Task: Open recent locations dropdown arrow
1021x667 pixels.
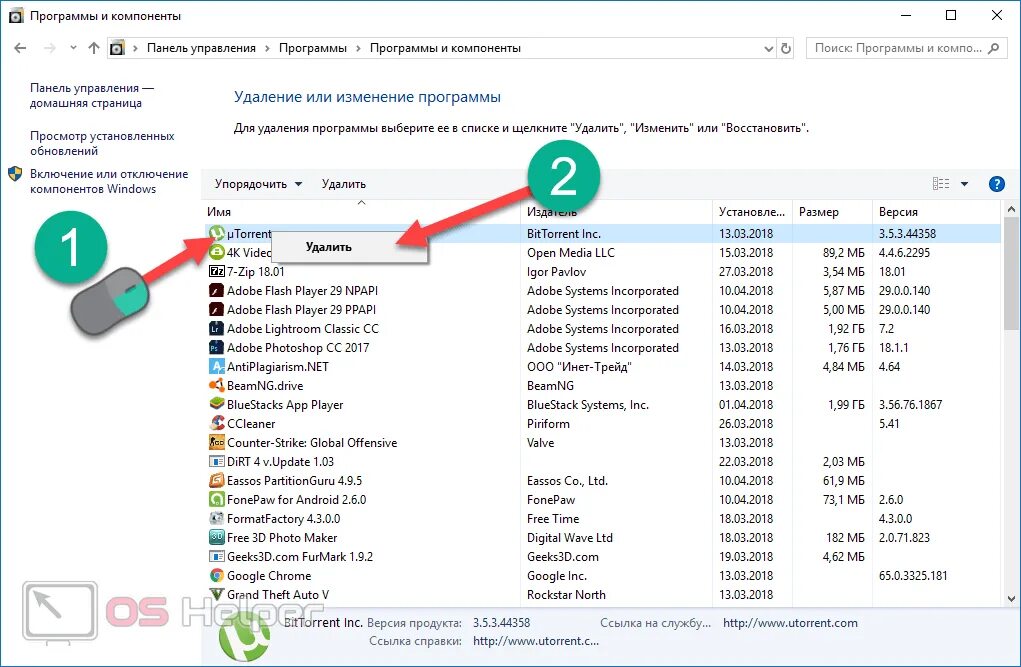Action: (x=73, y=48)
